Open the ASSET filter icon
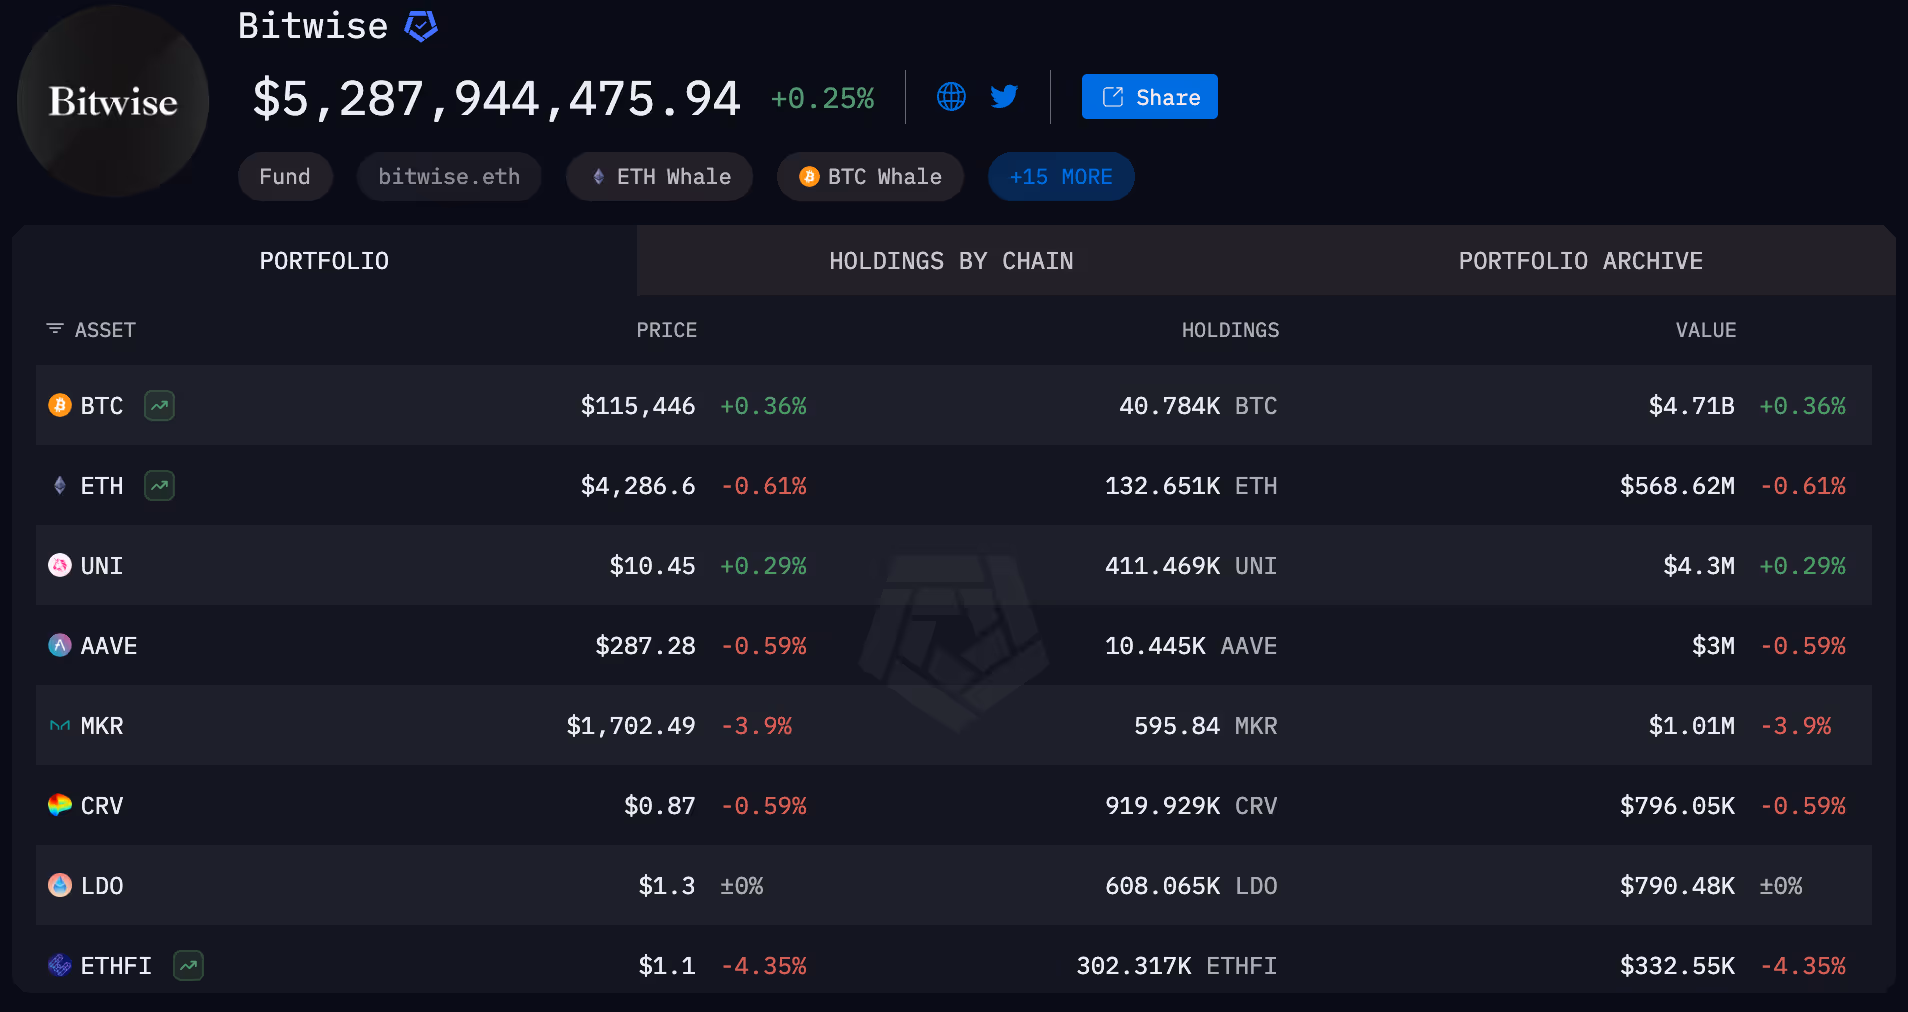 [x=55, y=329]
